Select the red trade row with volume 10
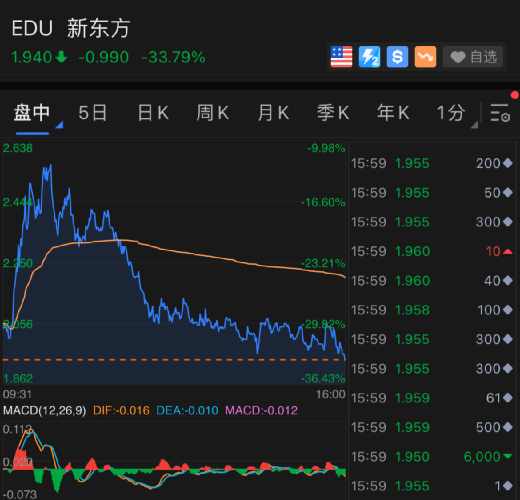The image size is (520, 500). [432, 251]
